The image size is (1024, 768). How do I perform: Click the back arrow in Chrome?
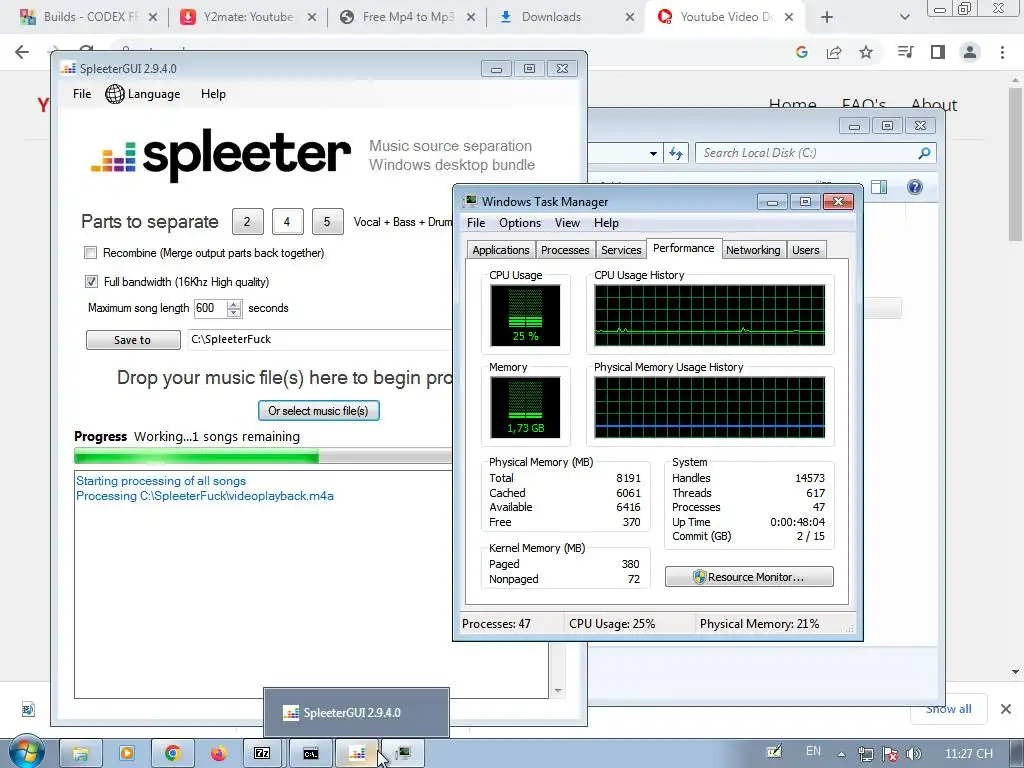pos(22,52)
